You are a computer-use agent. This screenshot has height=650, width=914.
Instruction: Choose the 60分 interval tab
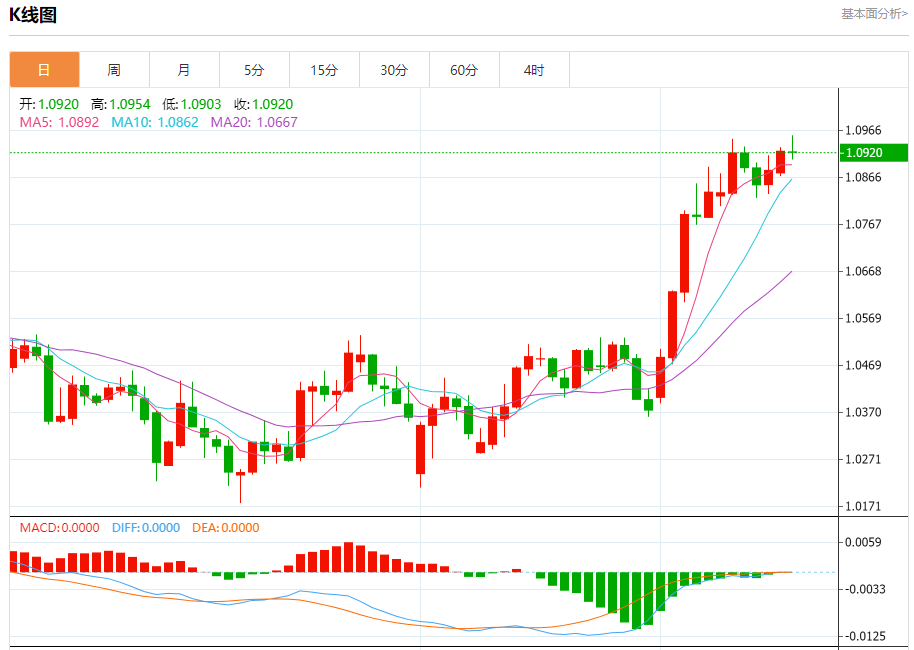click(x=464, y=70)
